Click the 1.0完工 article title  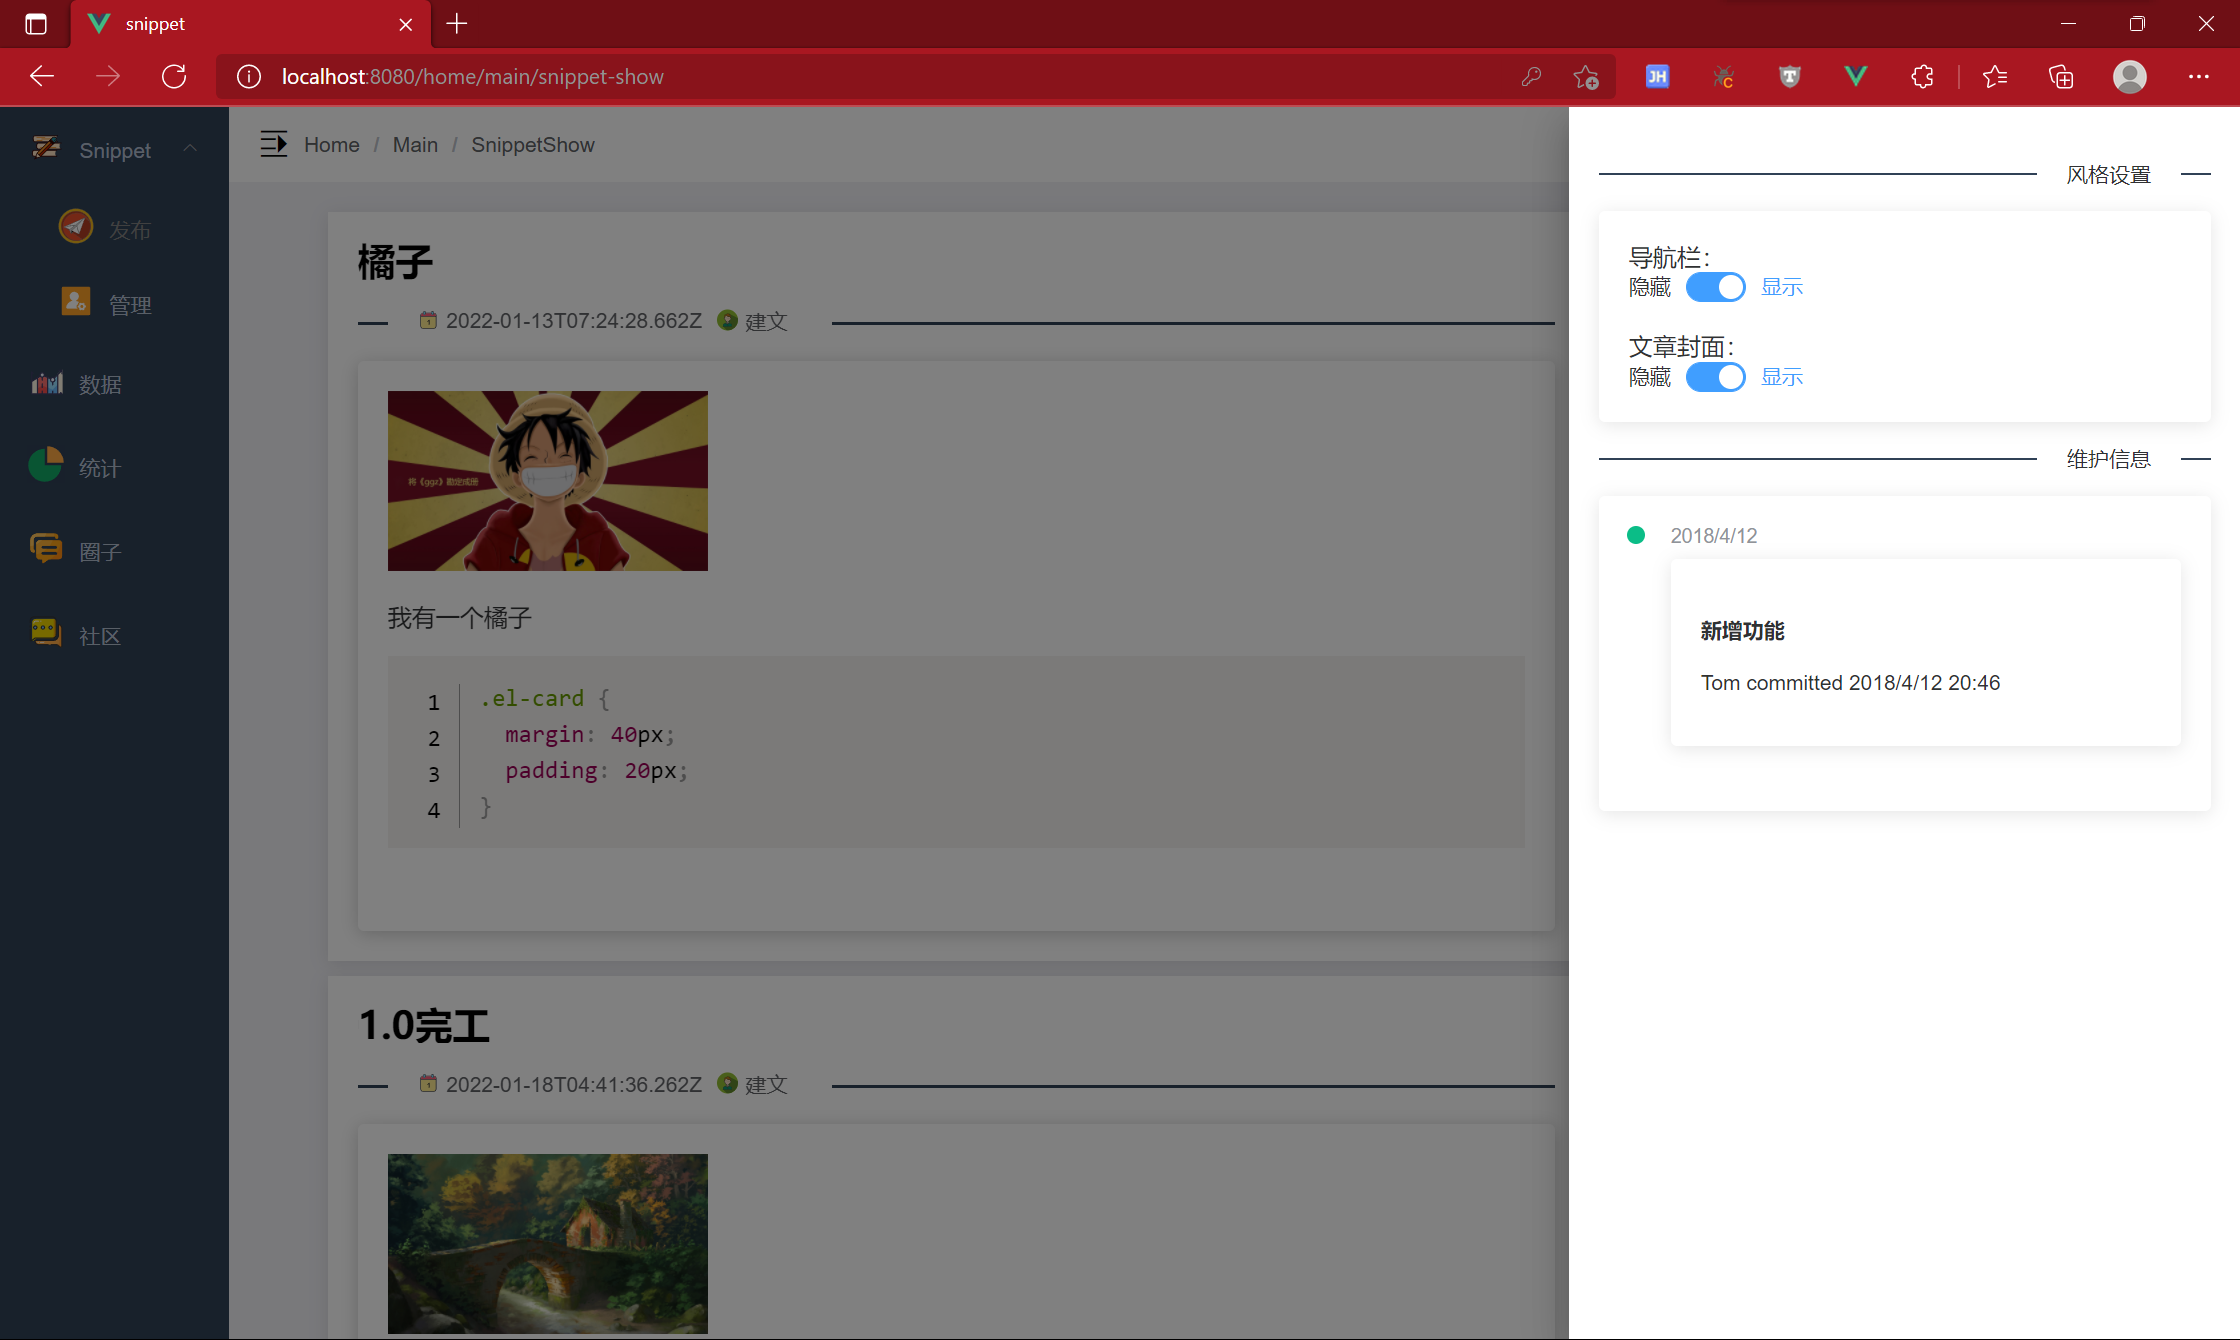[x=424, y=1026]
